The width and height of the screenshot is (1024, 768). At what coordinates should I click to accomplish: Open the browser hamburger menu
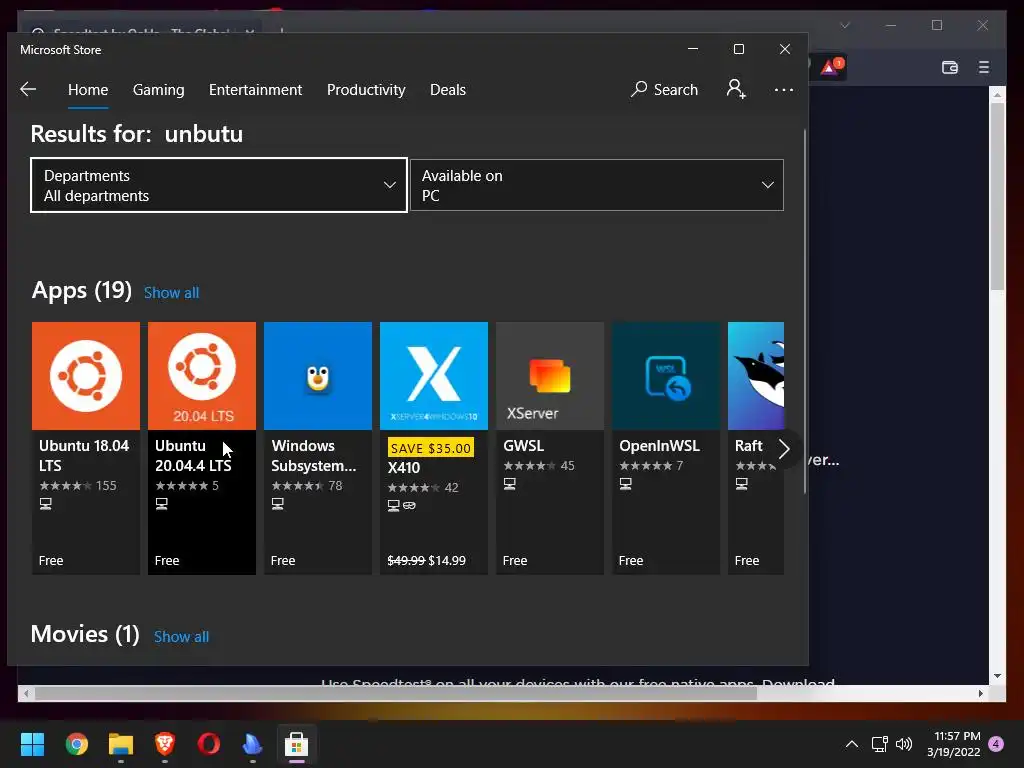click(x=984, y=67)
